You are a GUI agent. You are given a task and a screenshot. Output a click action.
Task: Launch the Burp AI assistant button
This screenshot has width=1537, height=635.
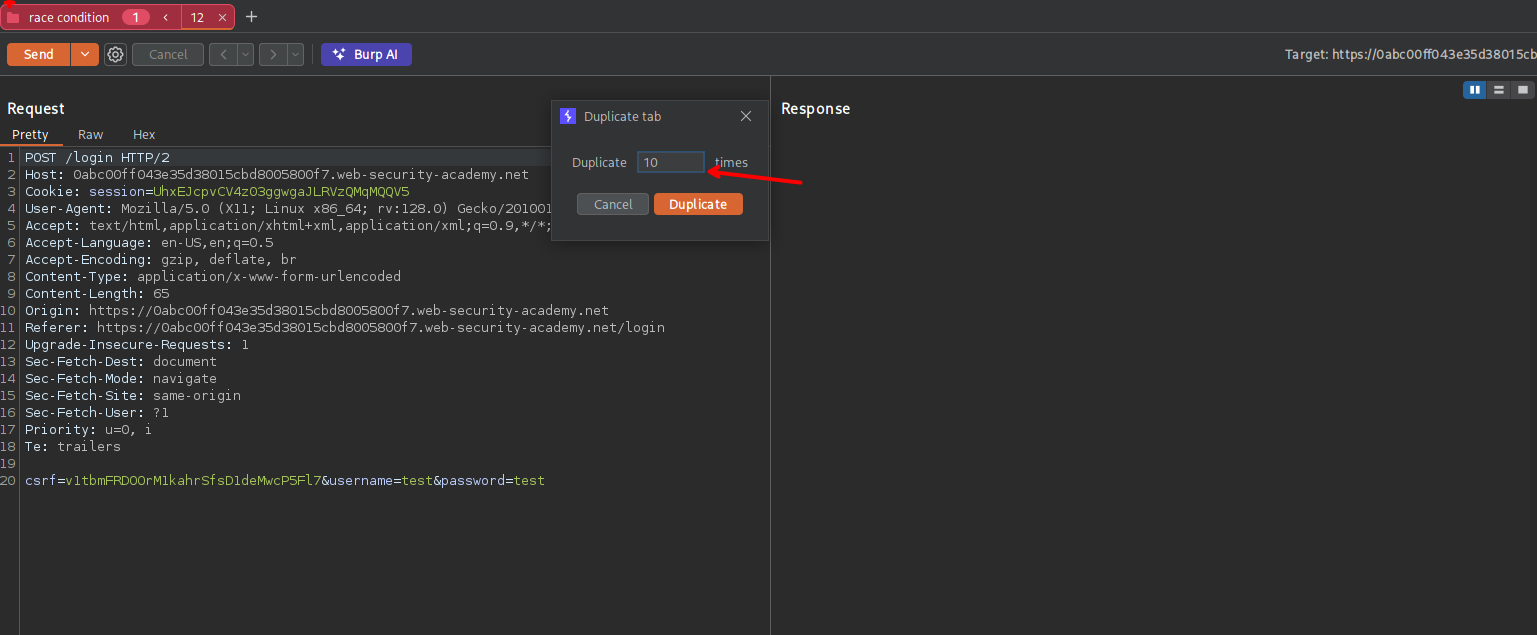coord(366,55)
